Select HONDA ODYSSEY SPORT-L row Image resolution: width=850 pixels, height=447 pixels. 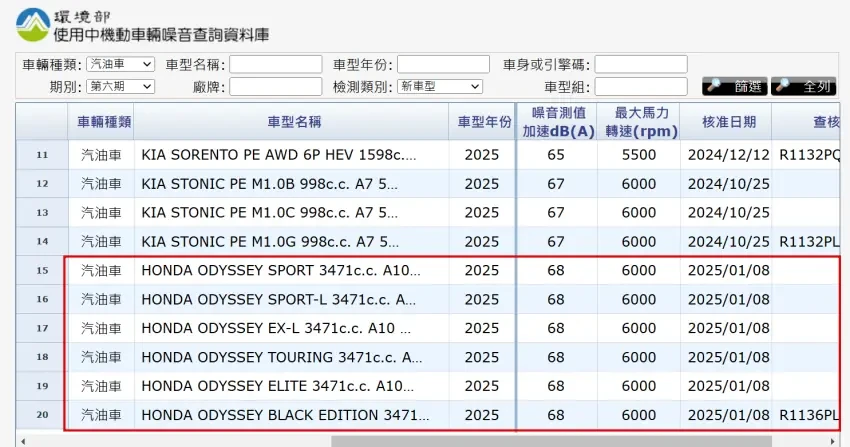428,299
